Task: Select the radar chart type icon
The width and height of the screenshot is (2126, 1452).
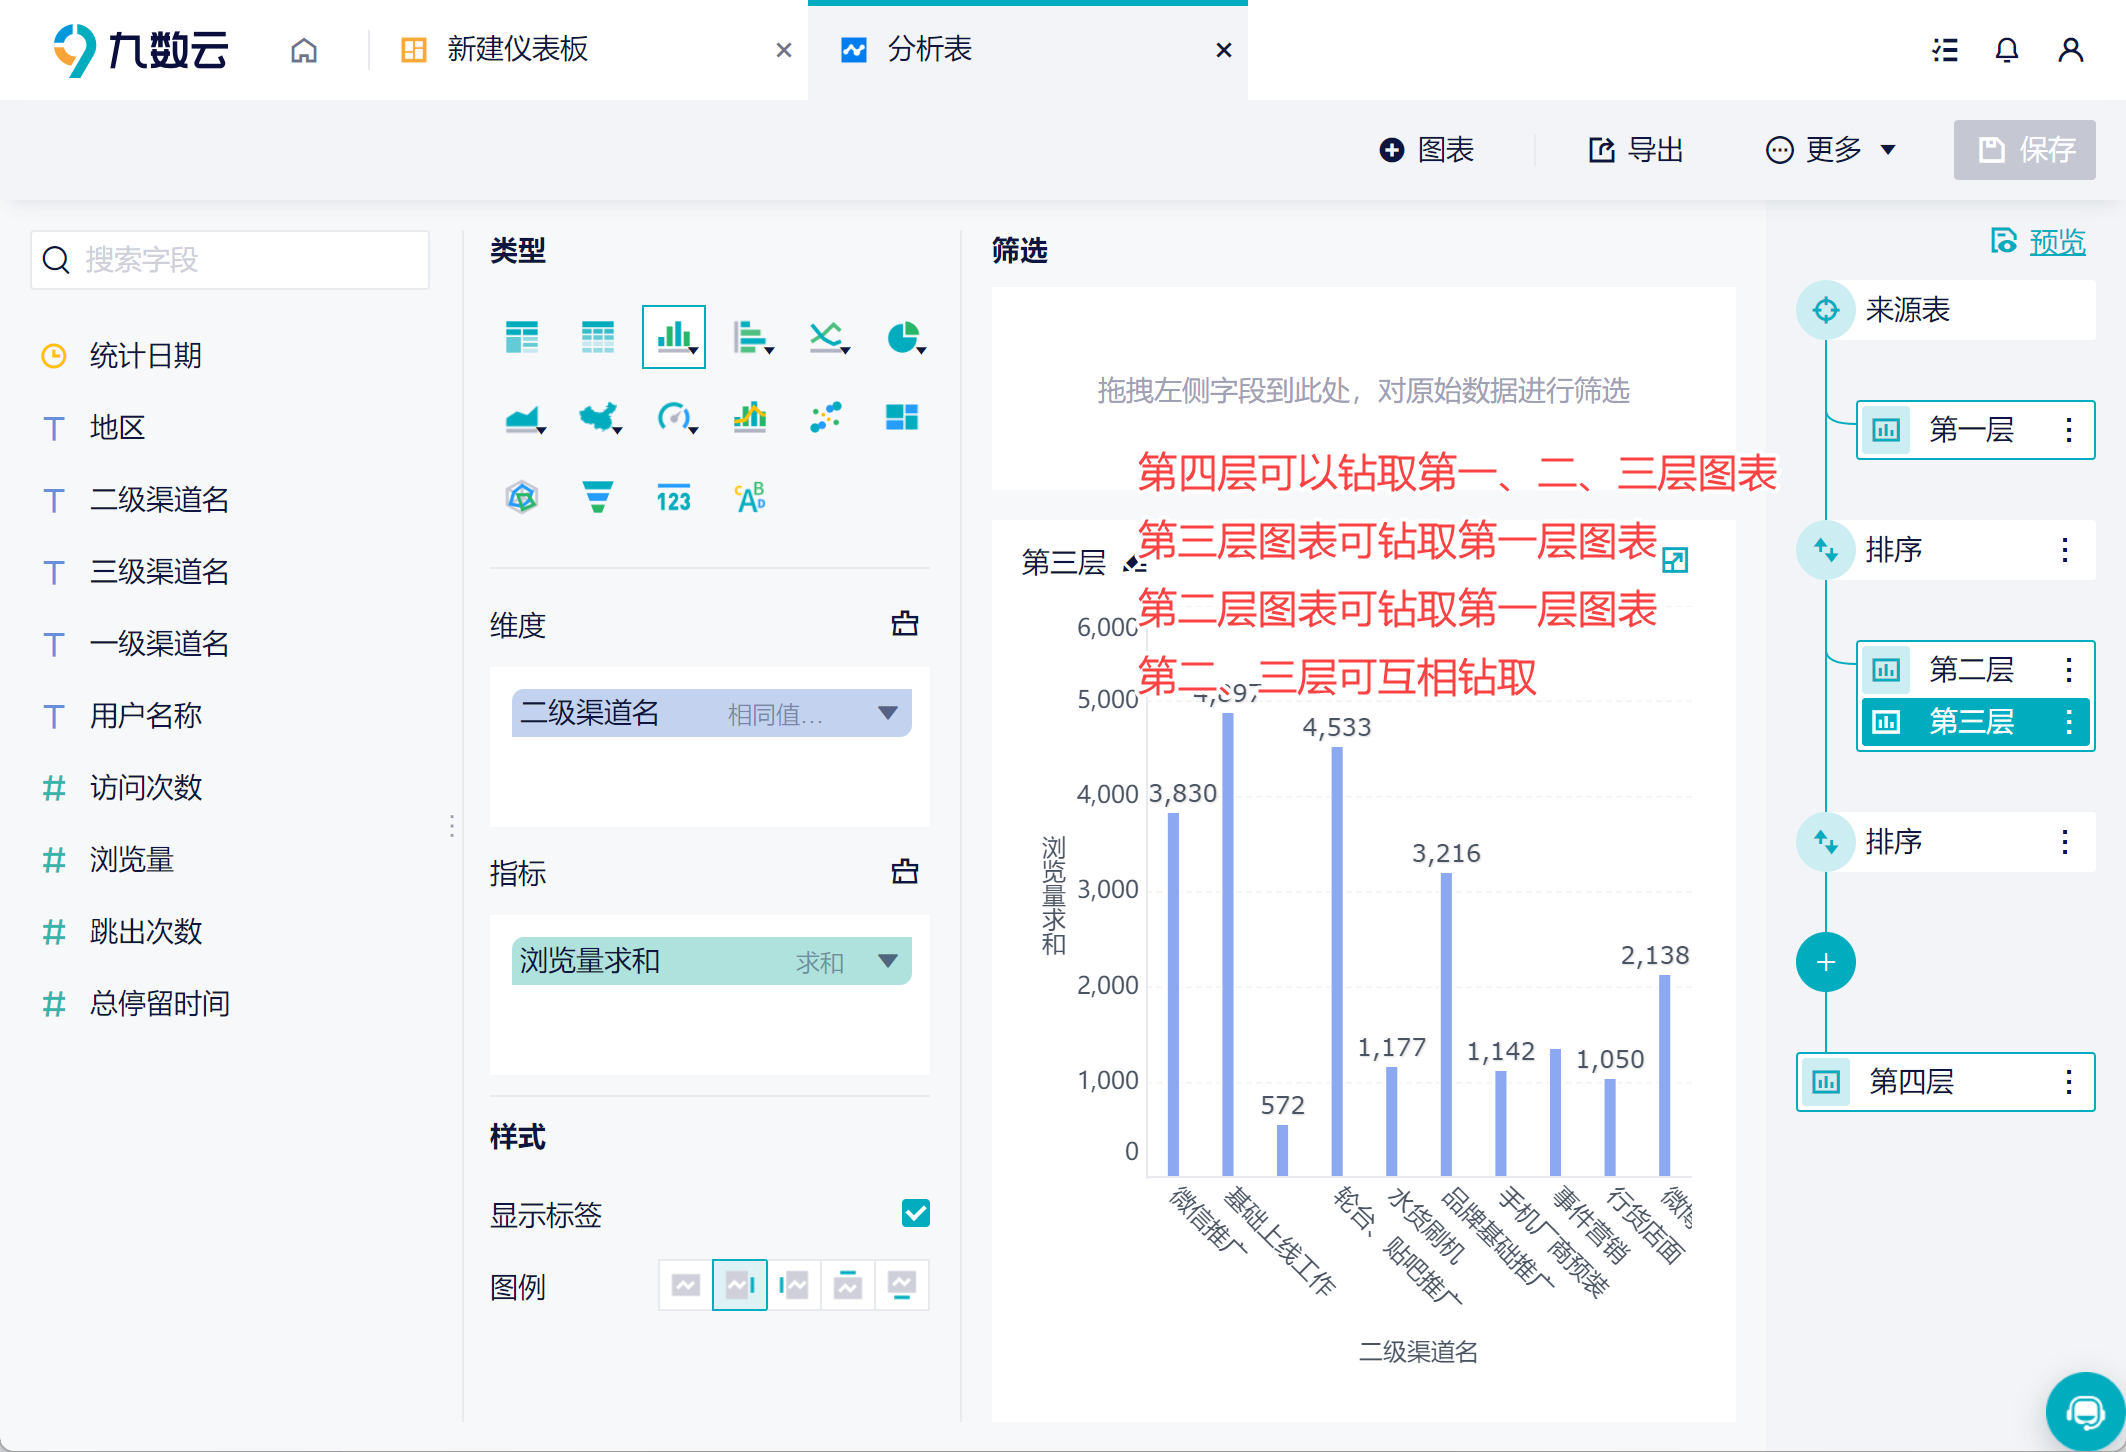Action: [x=522, y=497]
